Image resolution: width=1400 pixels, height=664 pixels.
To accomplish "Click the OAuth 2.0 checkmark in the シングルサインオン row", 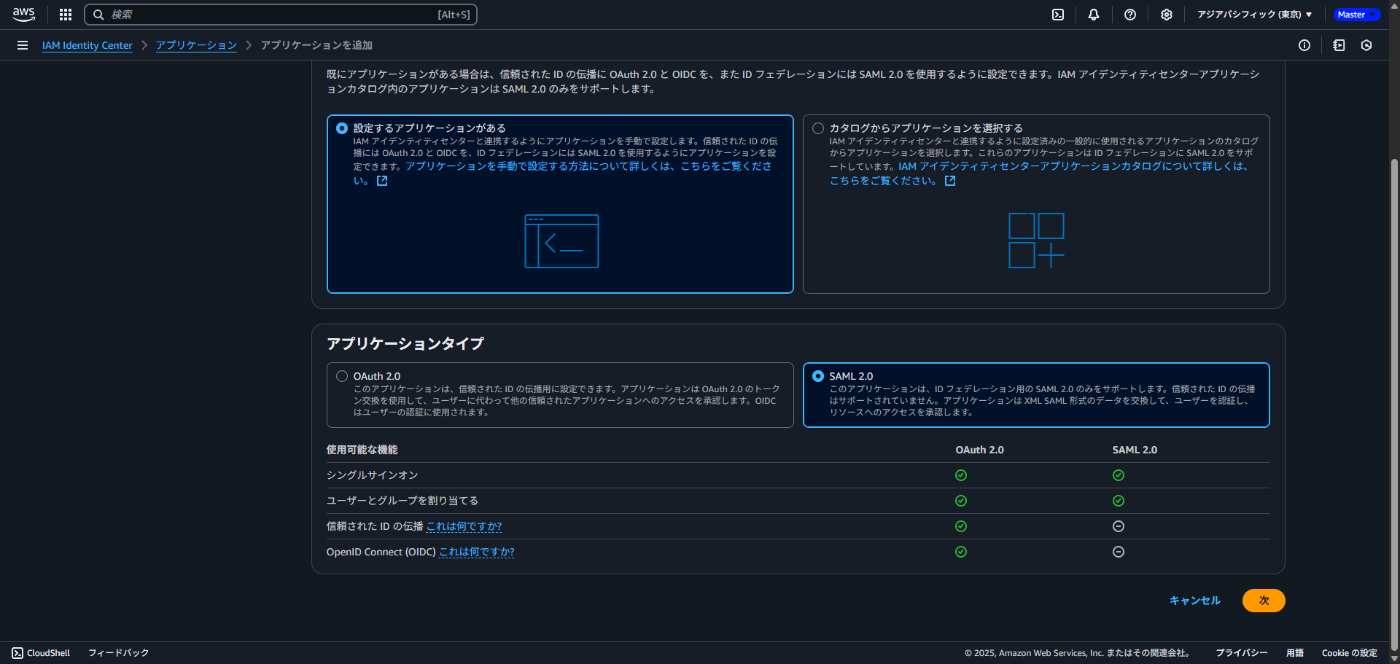I will 961,475.
